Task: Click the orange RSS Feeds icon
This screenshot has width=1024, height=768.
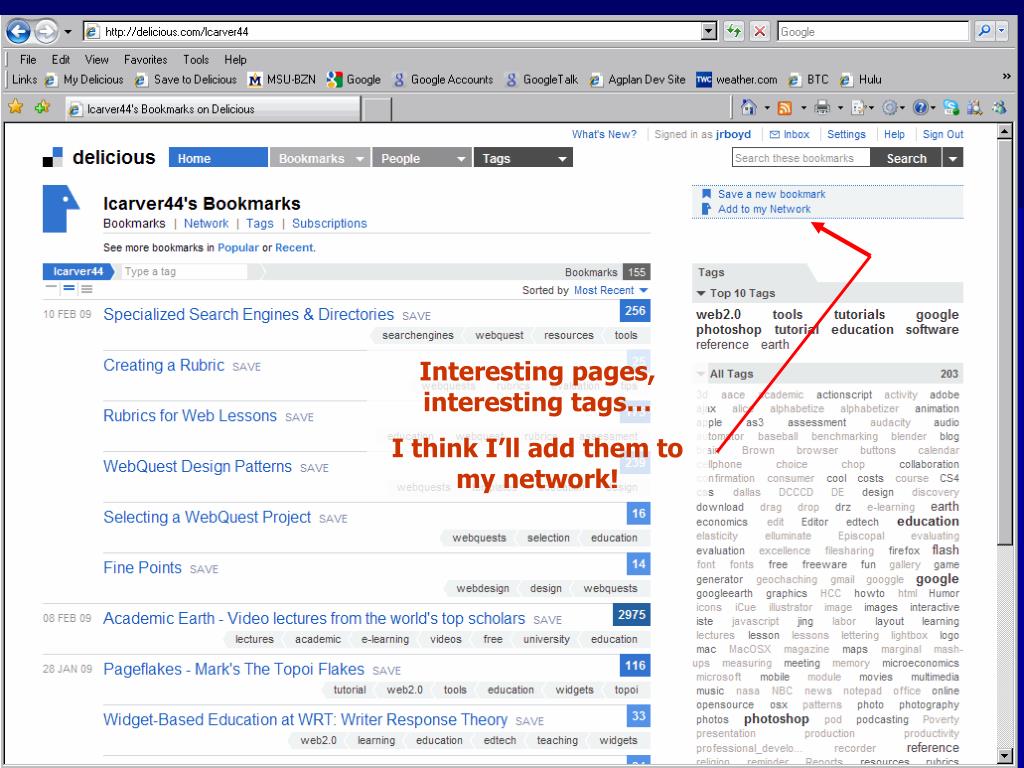Action: click(x=784, y=108)
